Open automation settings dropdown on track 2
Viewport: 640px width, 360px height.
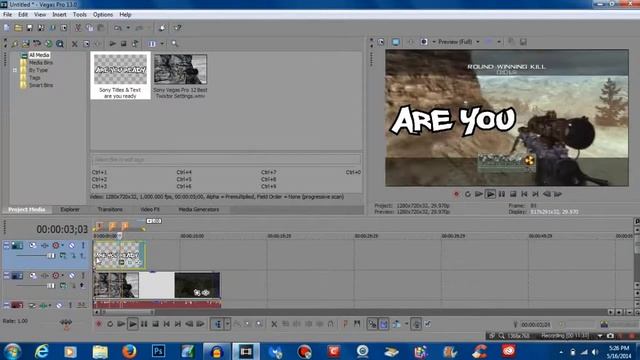(x=62, y=276)
